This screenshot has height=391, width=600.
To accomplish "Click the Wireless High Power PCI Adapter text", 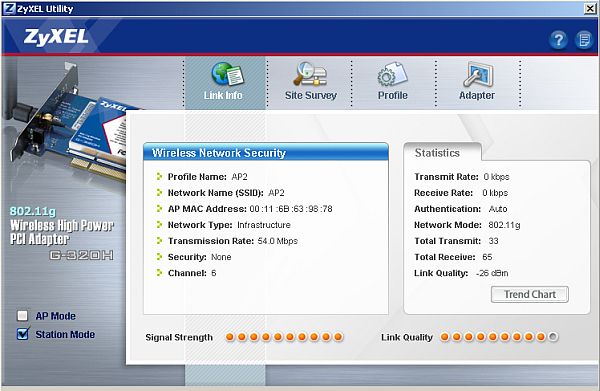I will pos(62,232).
